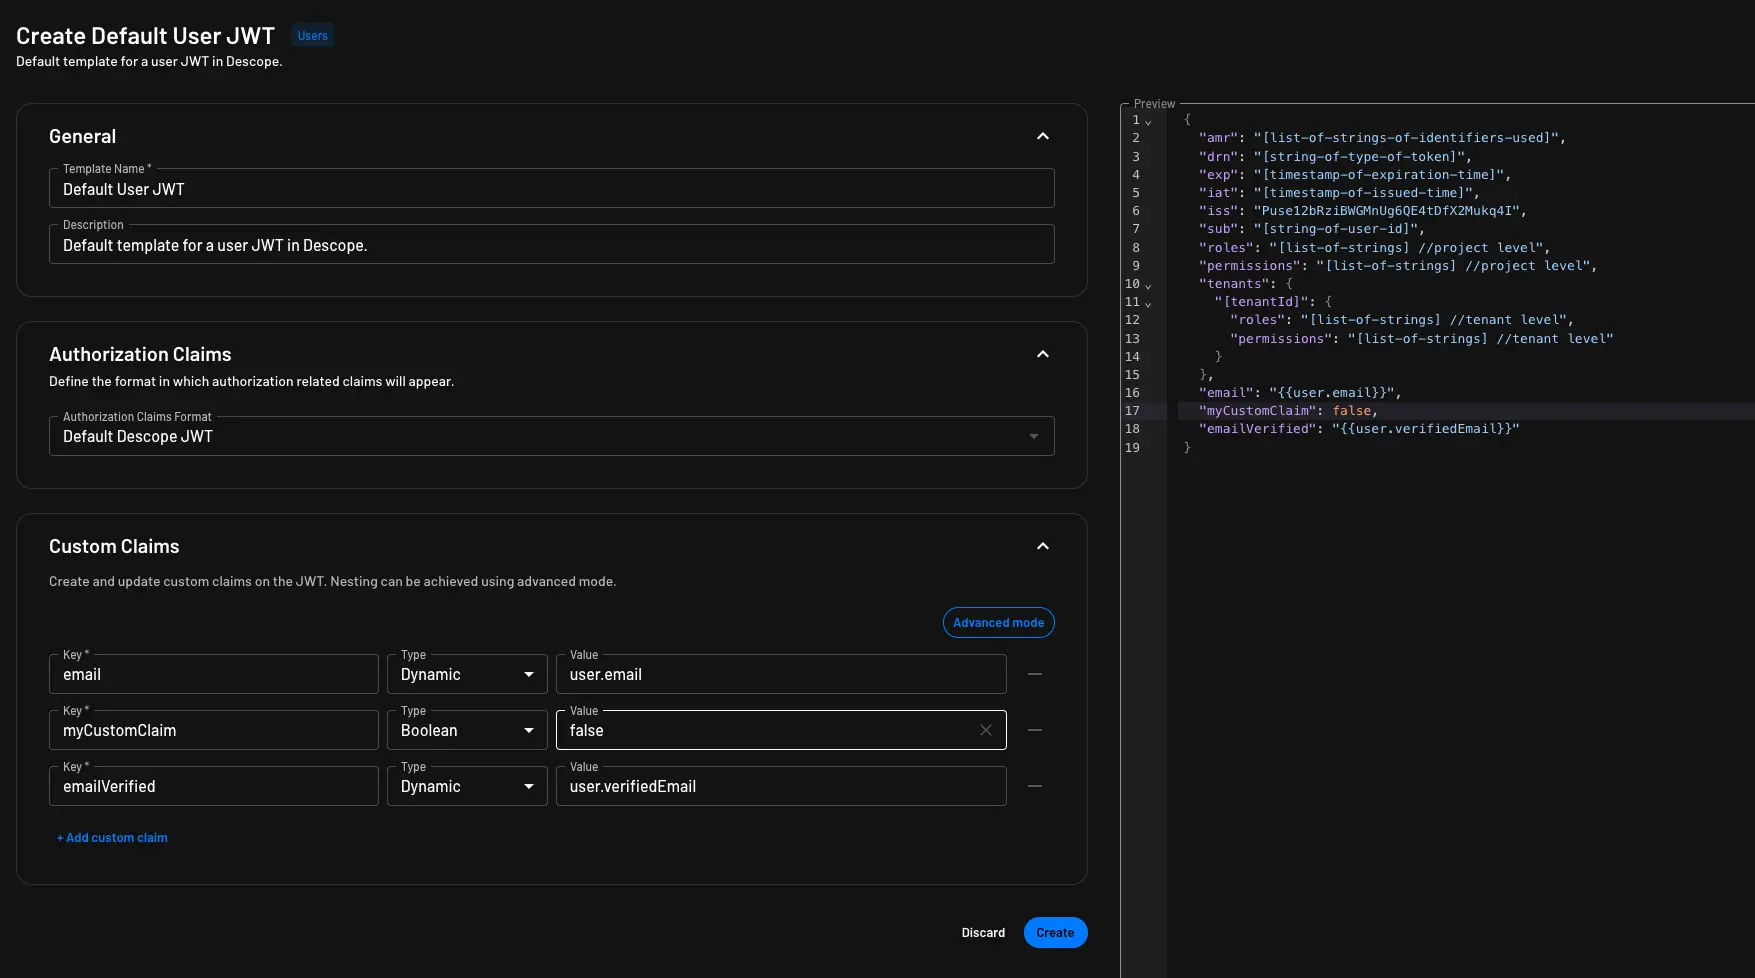Open Type dropdown for email claim
Viewport: 1755px width, 978px height.
[467, 674]
